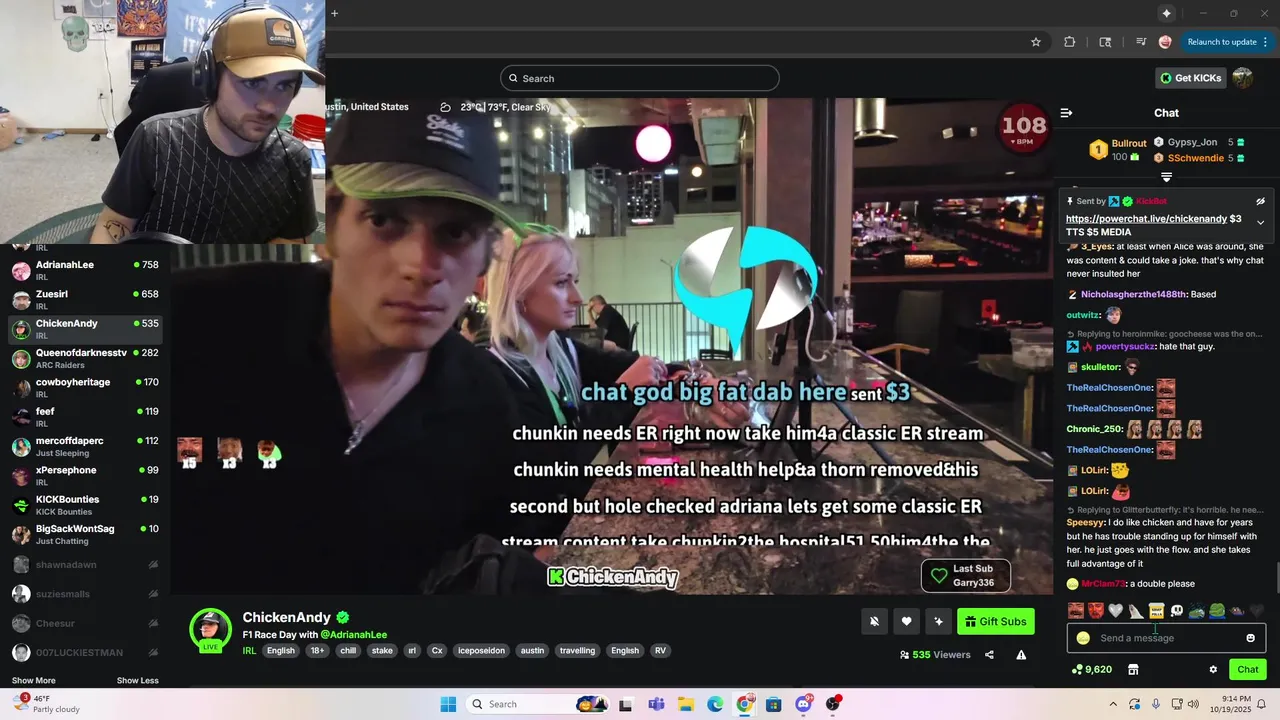This screenshot has width=1280, height=720.
Task: Open the emoji picker smiley icon
Action: pos(1250,638)
